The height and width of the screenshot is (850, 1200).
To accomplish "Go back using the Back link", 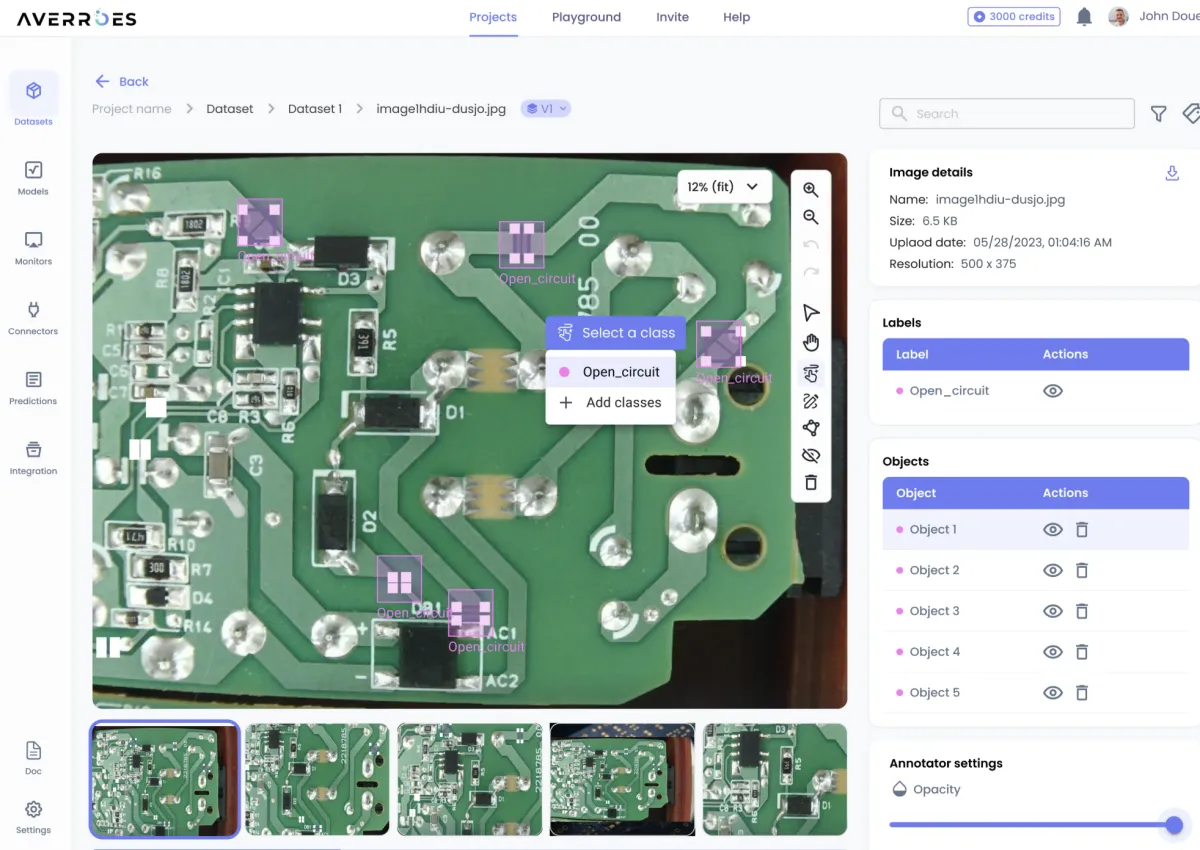I will 122,82.
